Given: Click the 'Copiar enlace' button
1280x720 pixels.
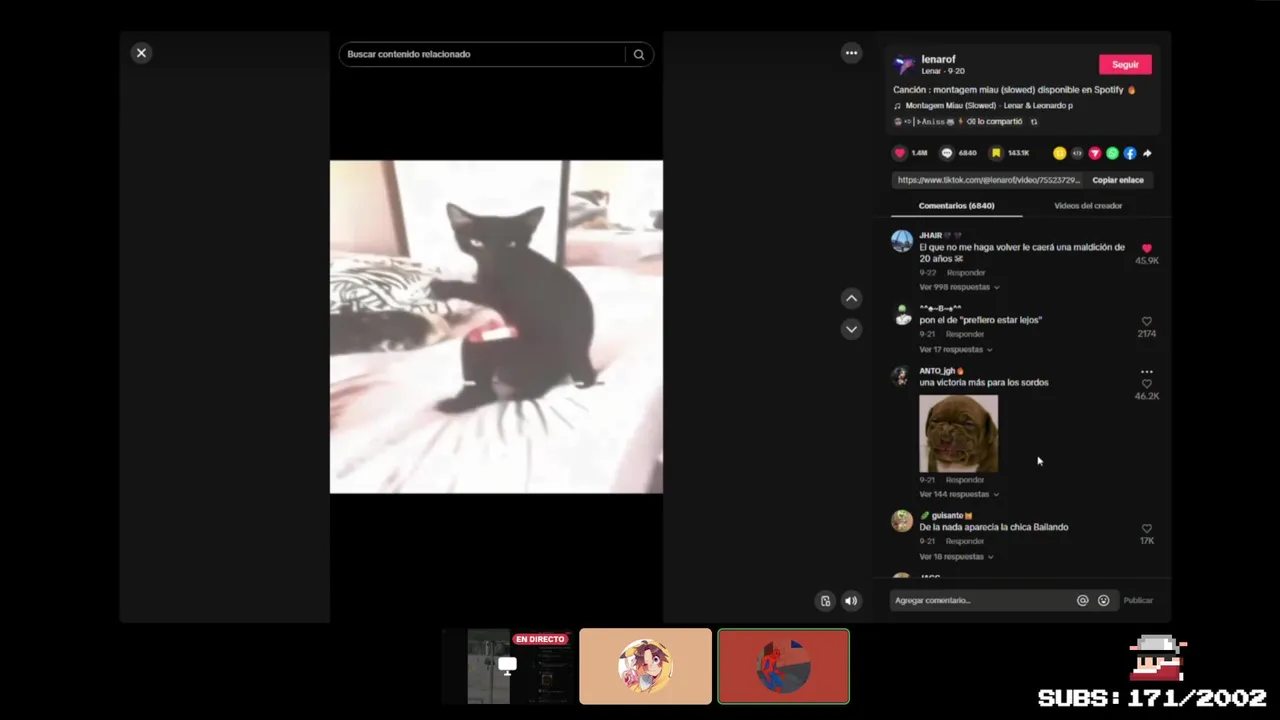Looking at the screenshot, I should click(x=1118, y=180).
